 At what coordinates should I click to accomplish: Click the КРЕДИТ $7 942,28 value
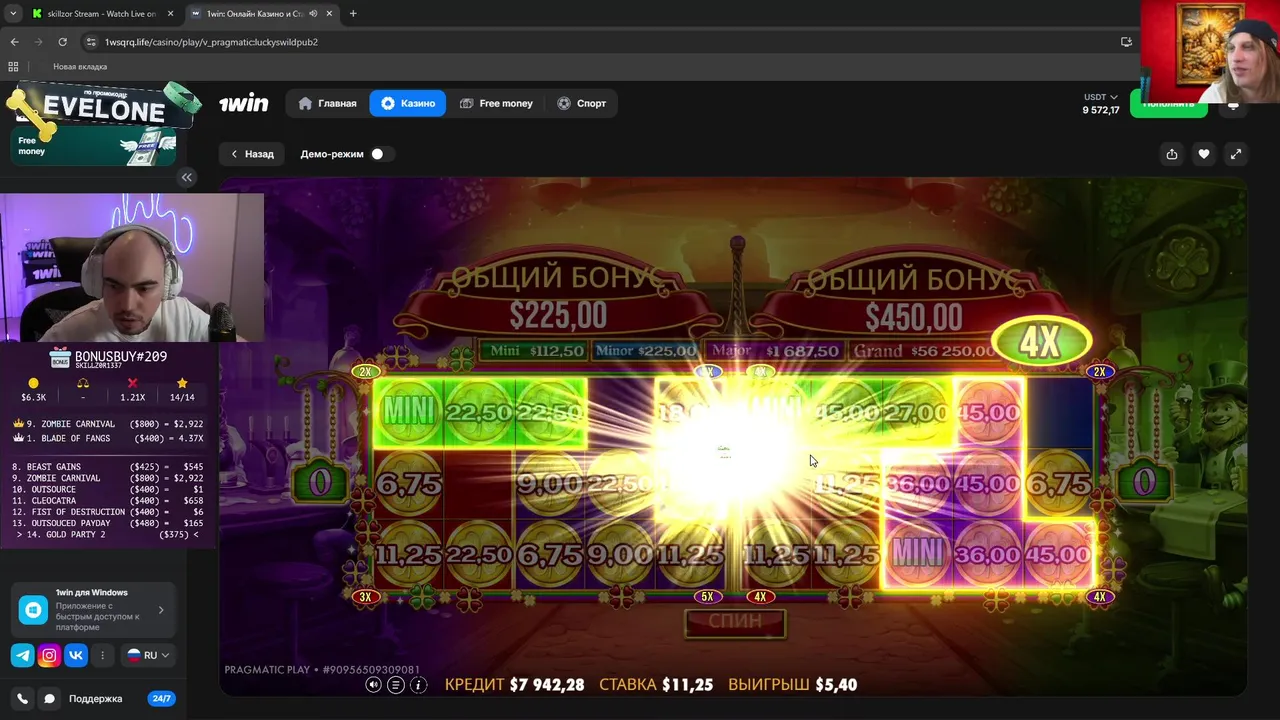click(514, 685)
